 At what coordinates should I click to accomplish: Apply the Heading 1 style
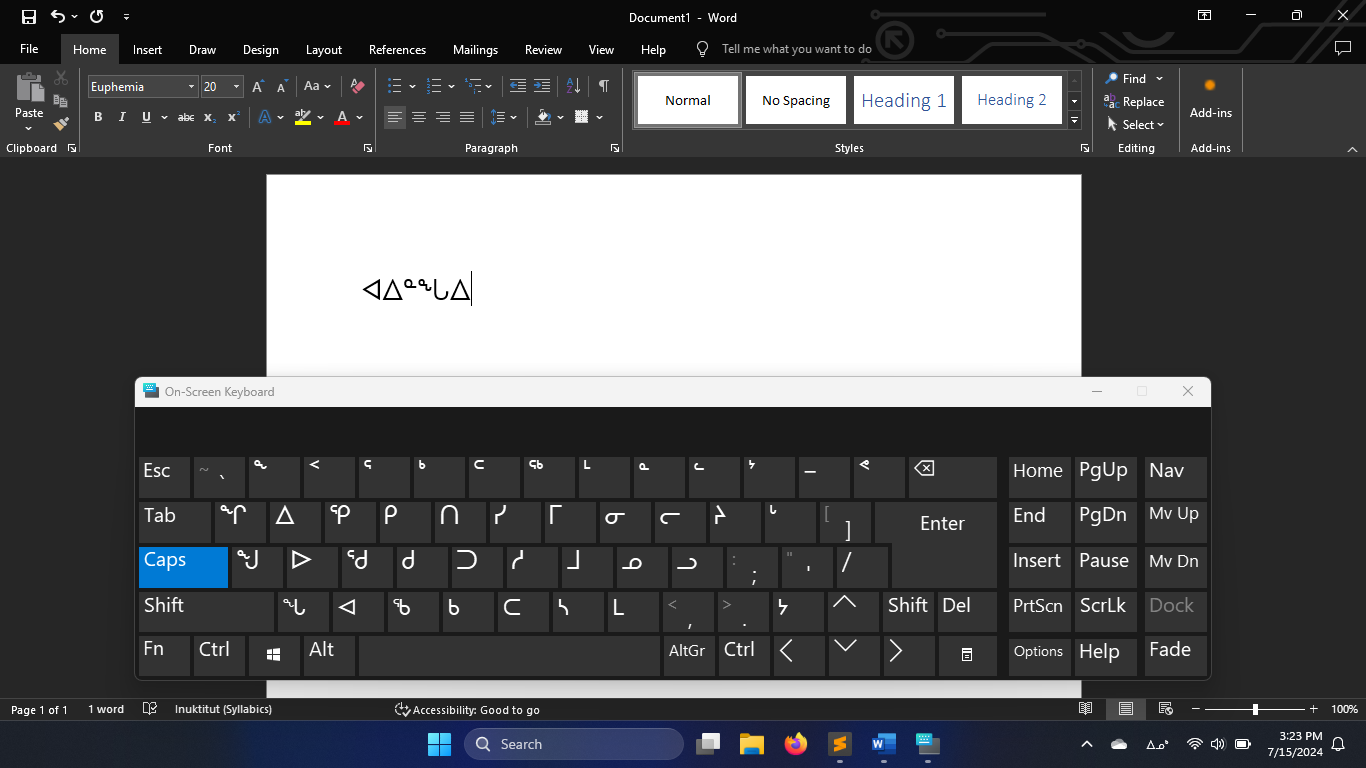click(903, 99)
